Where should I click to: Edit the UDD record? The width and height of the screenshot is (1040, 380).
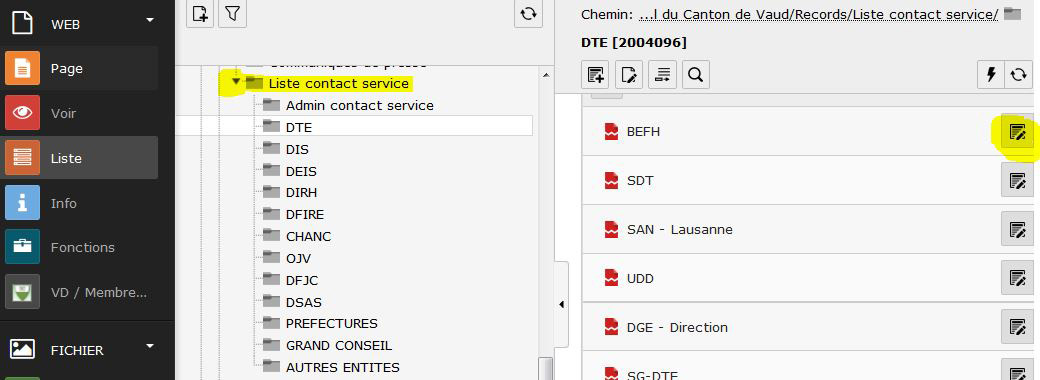(x=1017, y=278)
